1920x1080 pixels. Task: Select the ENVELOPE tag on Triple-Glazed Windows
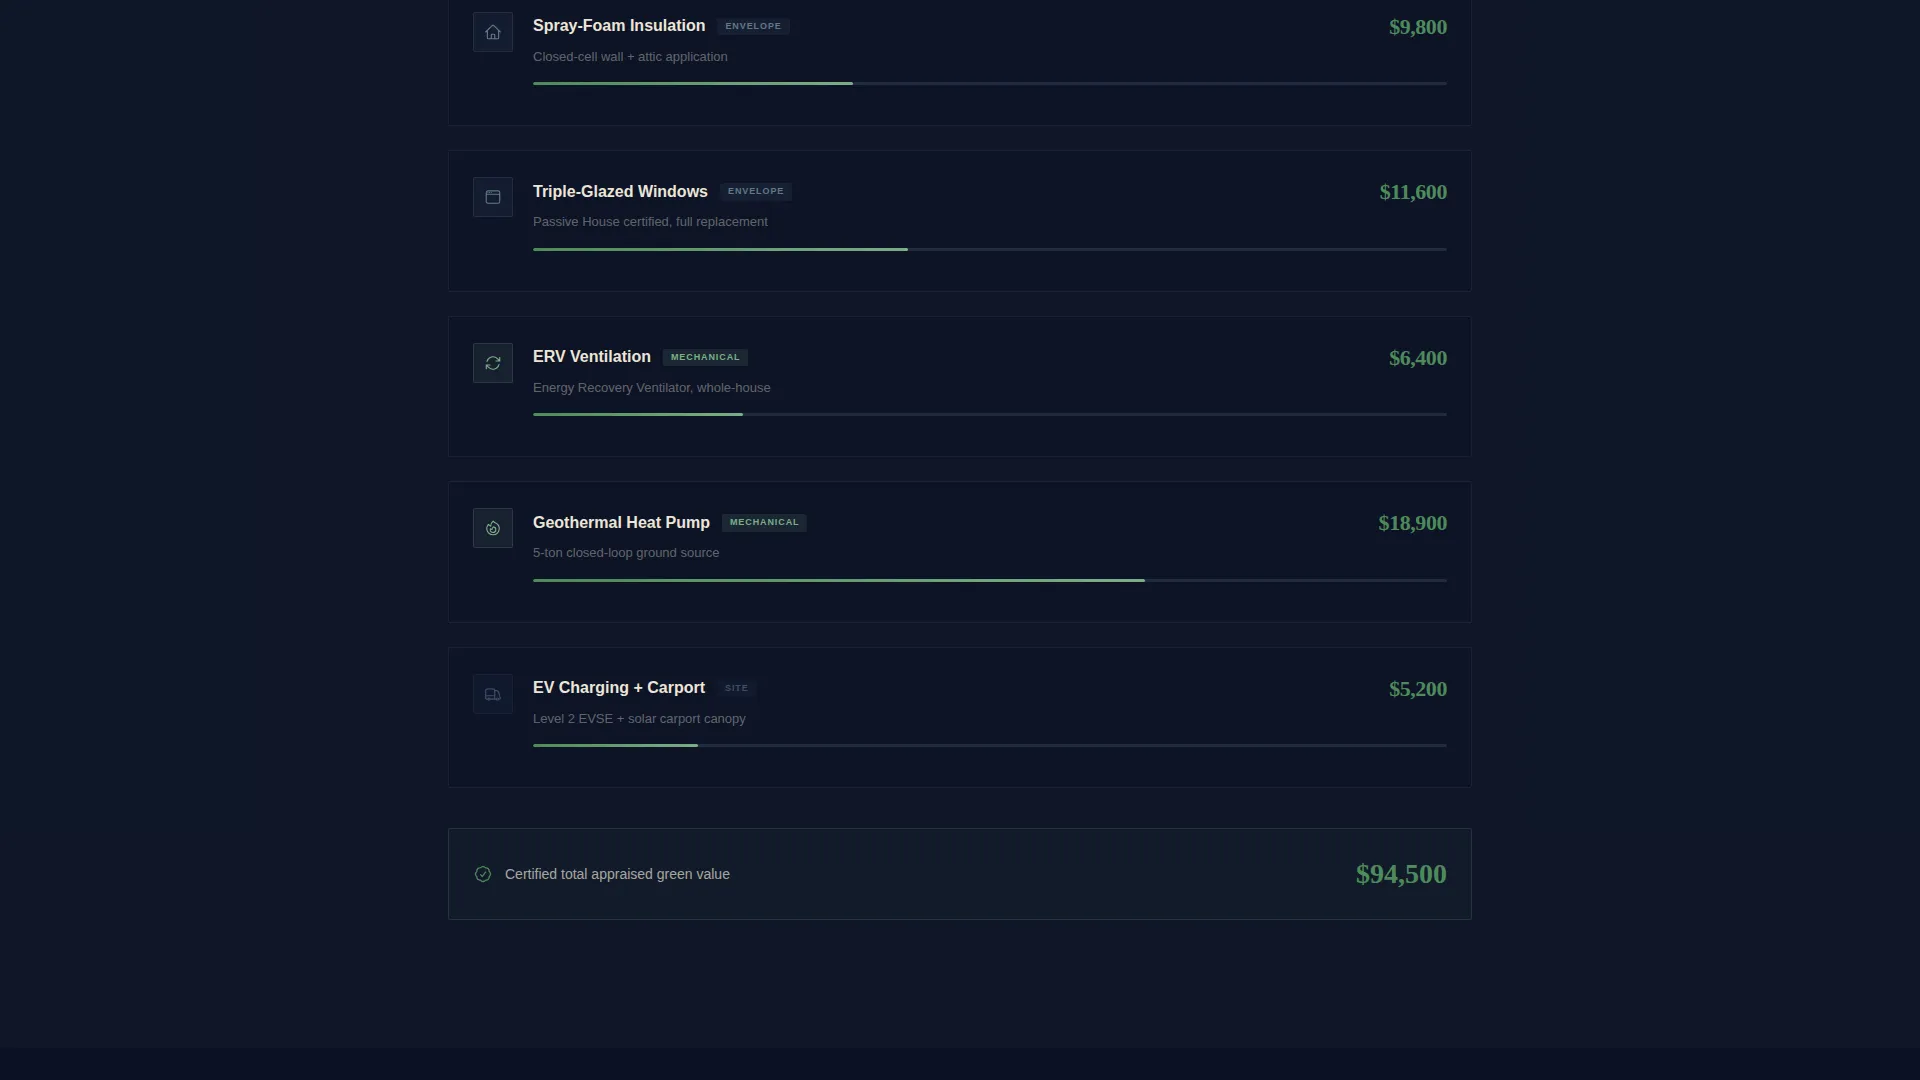[x=756, y=191]
